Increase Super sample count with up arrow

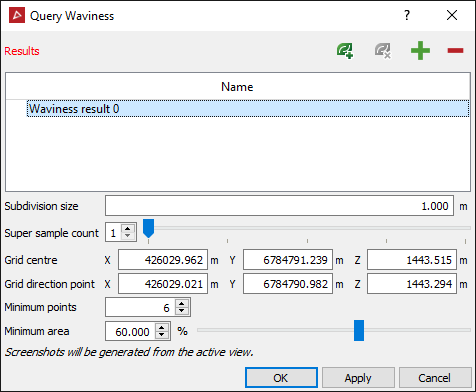pos(128,229)
